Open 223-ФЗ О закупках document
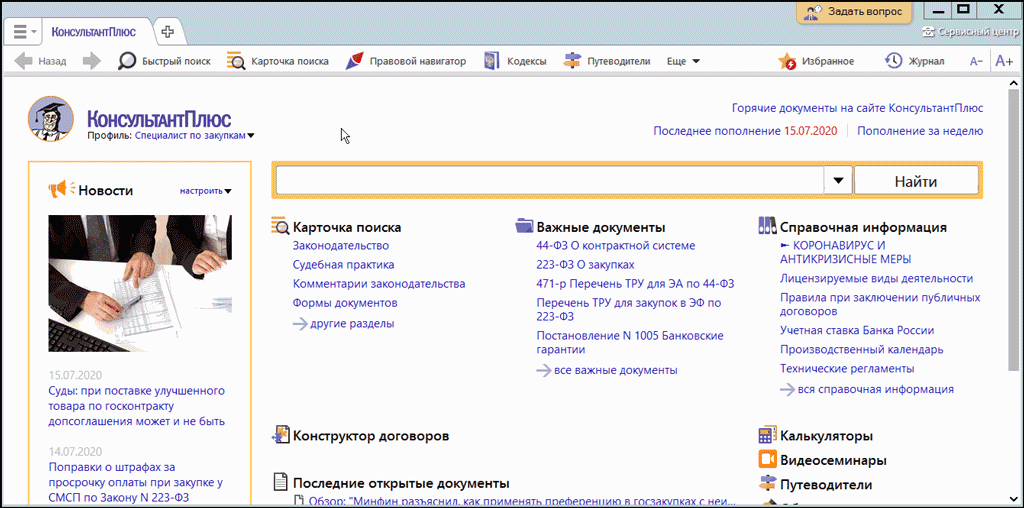The height and width of the screenshot is (508, 1024). (585, 264)
